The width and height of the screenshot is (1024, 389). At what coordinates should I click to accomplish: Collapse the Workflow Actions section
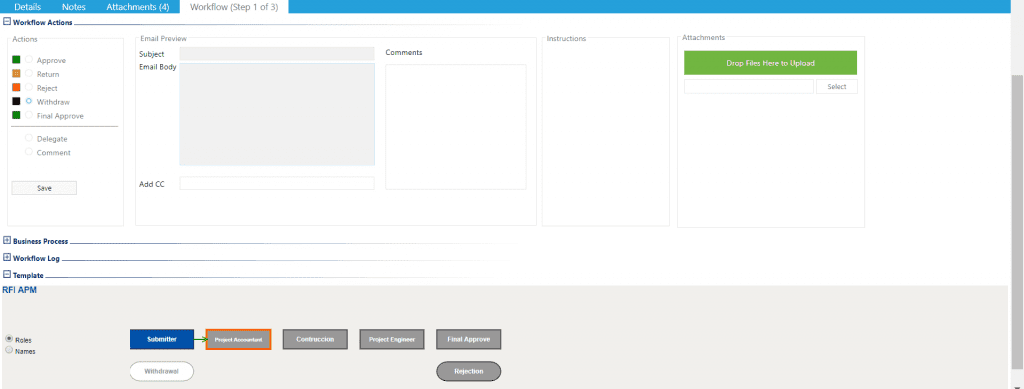click(x=7, y=22)
